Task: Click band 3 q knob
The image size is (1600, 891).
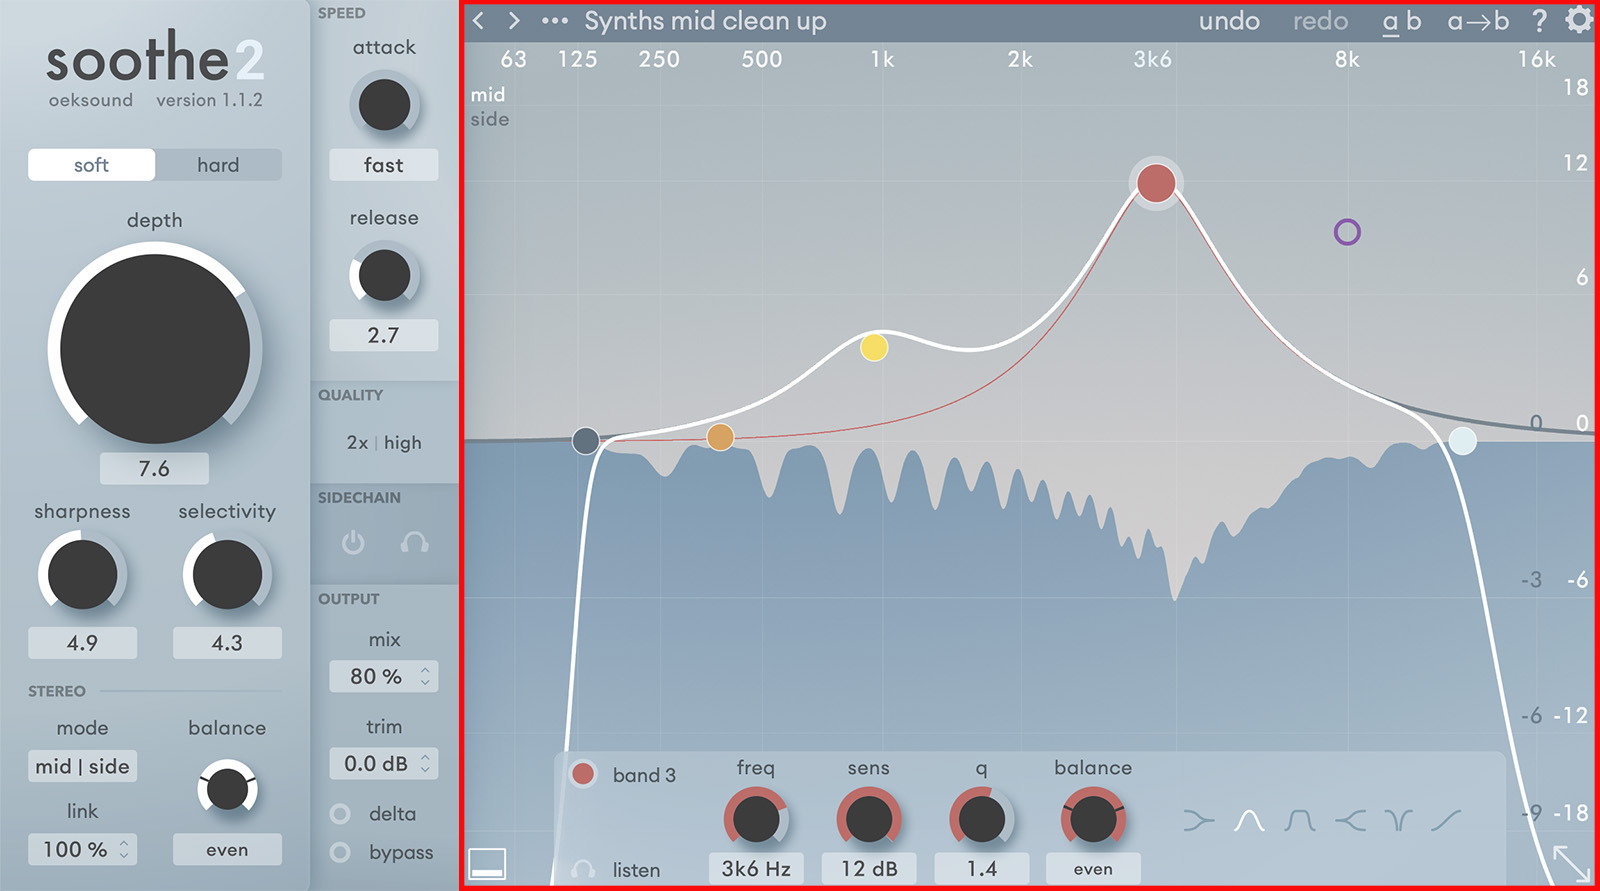Action: [x=982, y=820]
